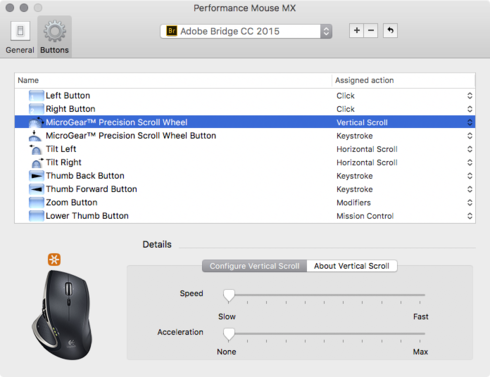The image size is (490, 377).
Task: Click the plus button to add application
Action: click(356, 31)
